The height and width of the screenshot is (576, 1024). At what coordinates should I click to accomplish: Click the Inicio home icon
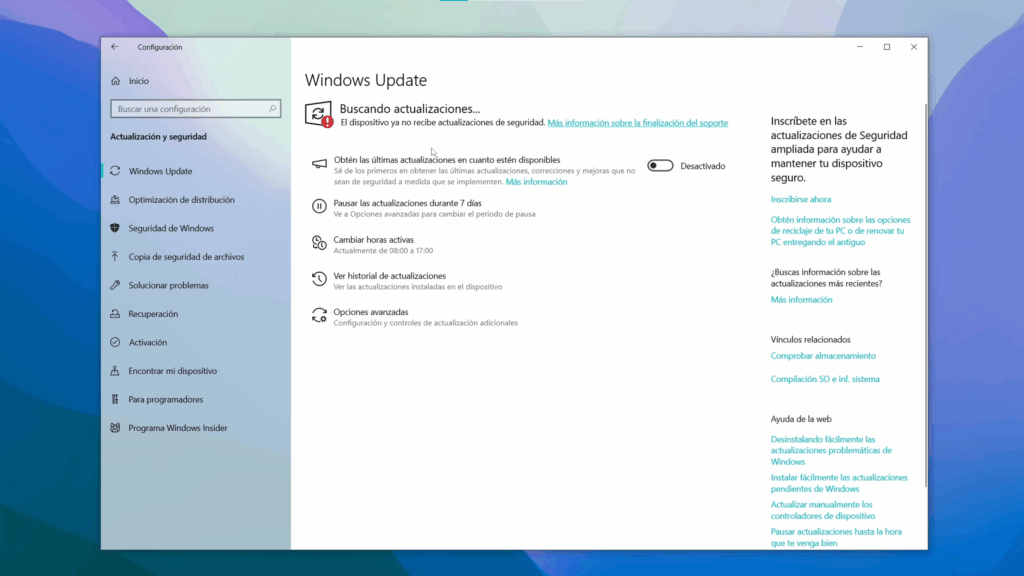pos(116,81)
